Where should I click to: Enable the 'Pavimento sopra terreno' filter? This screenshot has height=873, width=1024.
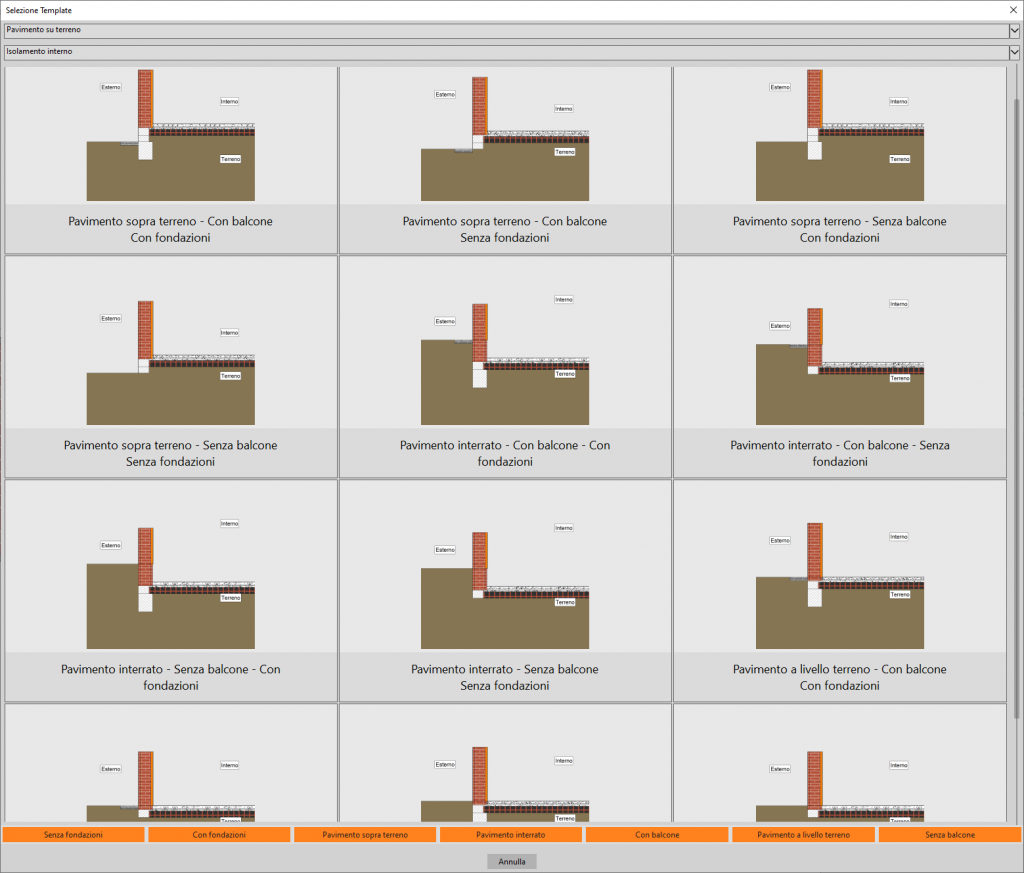pyautogui.click(x=365, y=834)
